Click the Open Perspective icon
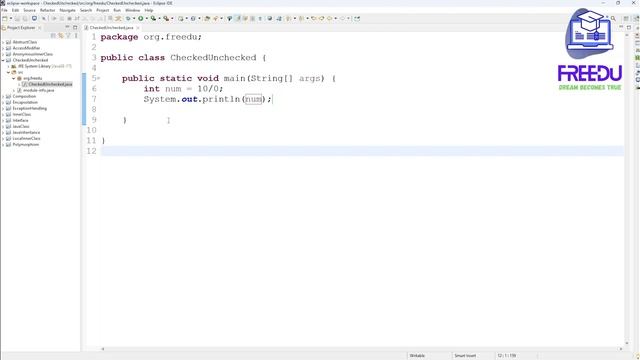 [626, 18]
